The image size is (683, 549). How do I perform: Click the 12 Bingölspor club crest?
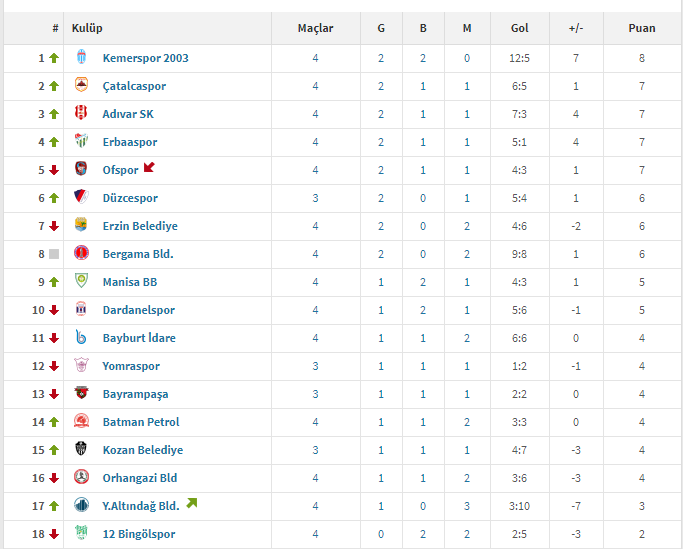(x=81, y=533)
